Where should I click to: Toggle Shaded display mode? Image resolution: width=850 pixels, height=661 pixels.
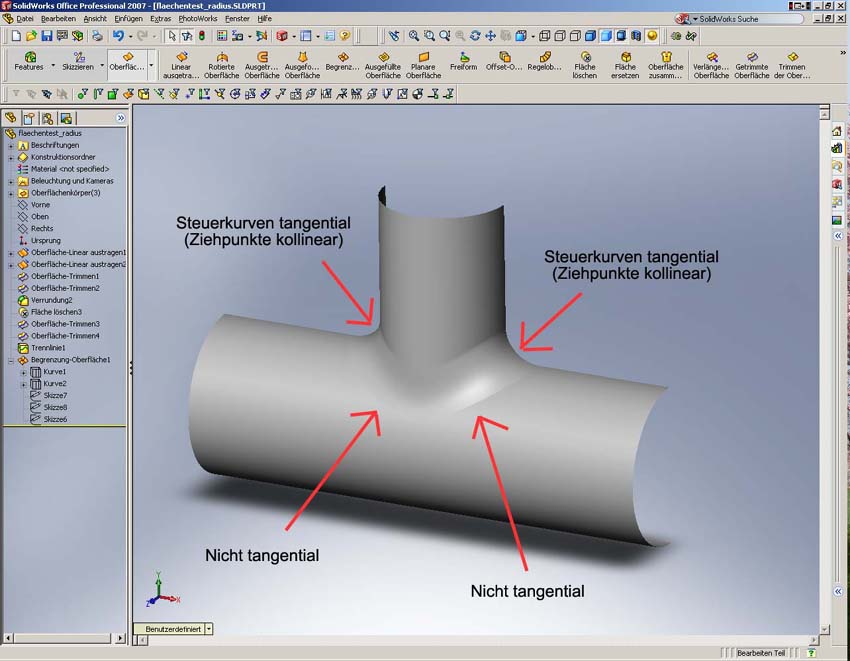click(x=606, y=36)
